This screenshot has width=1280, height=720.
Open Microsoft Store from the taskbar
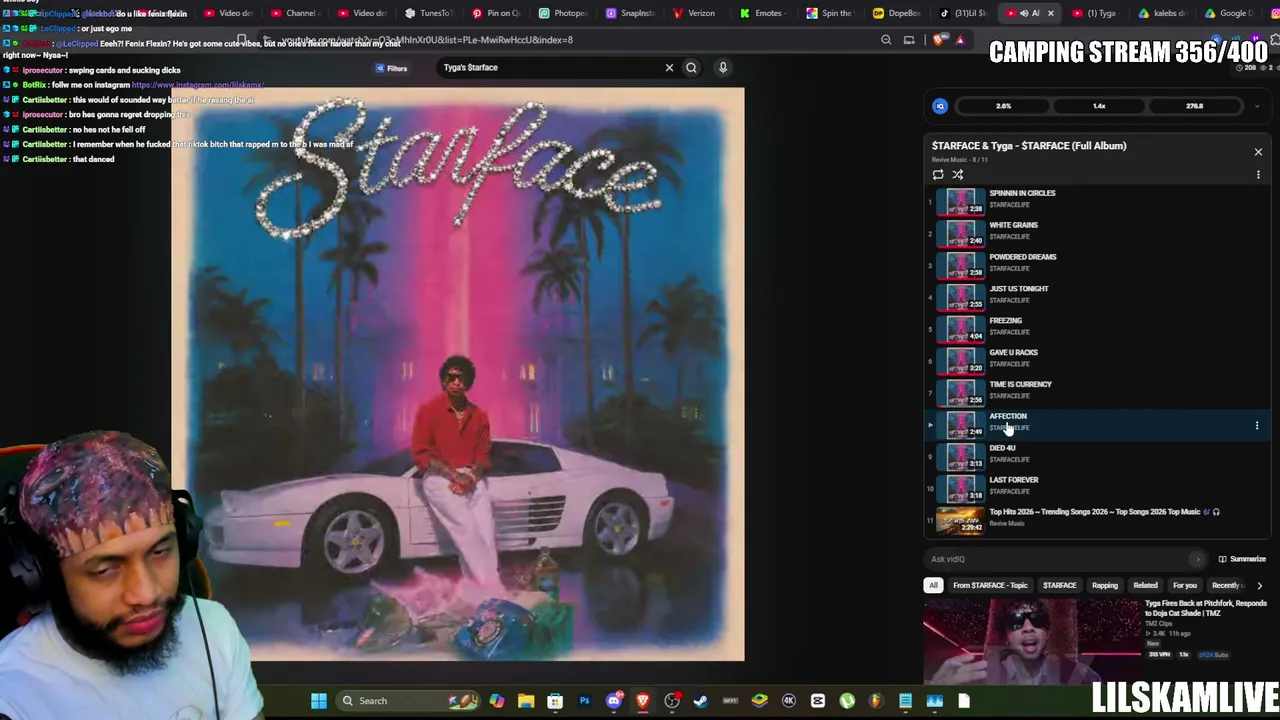point(555,701)
